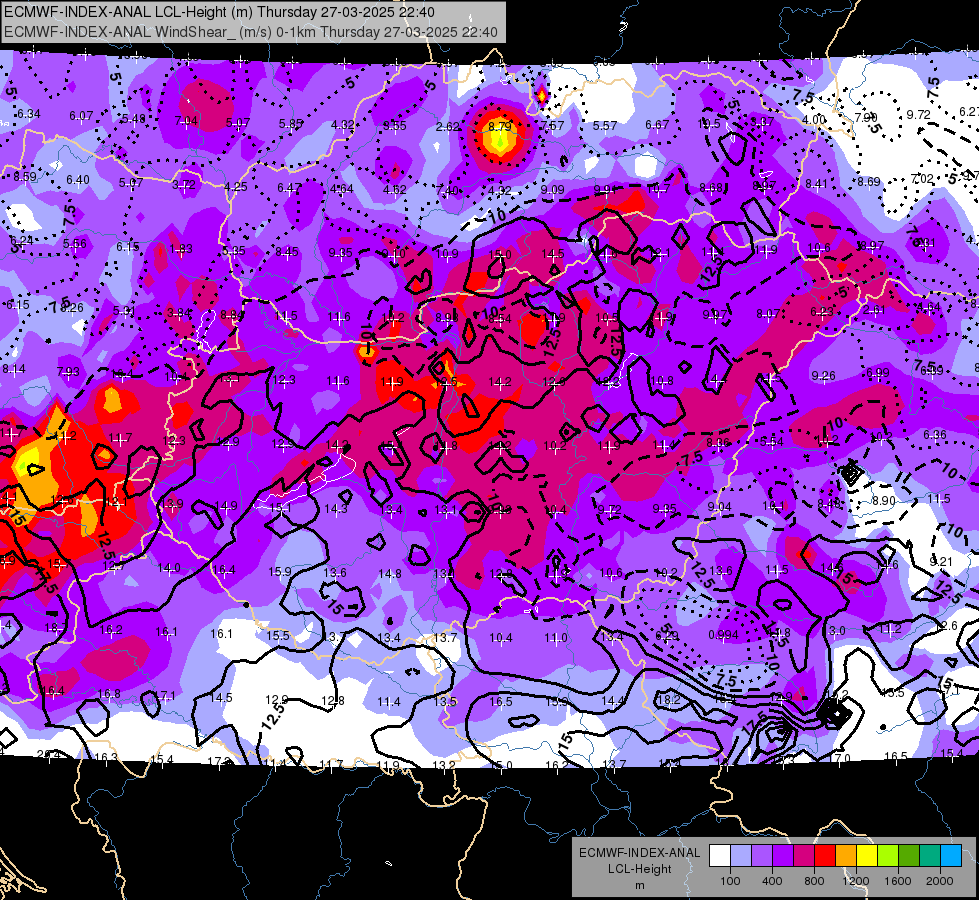Click the grid value "16.8"

pyautogui.click(x=109, y=693)
